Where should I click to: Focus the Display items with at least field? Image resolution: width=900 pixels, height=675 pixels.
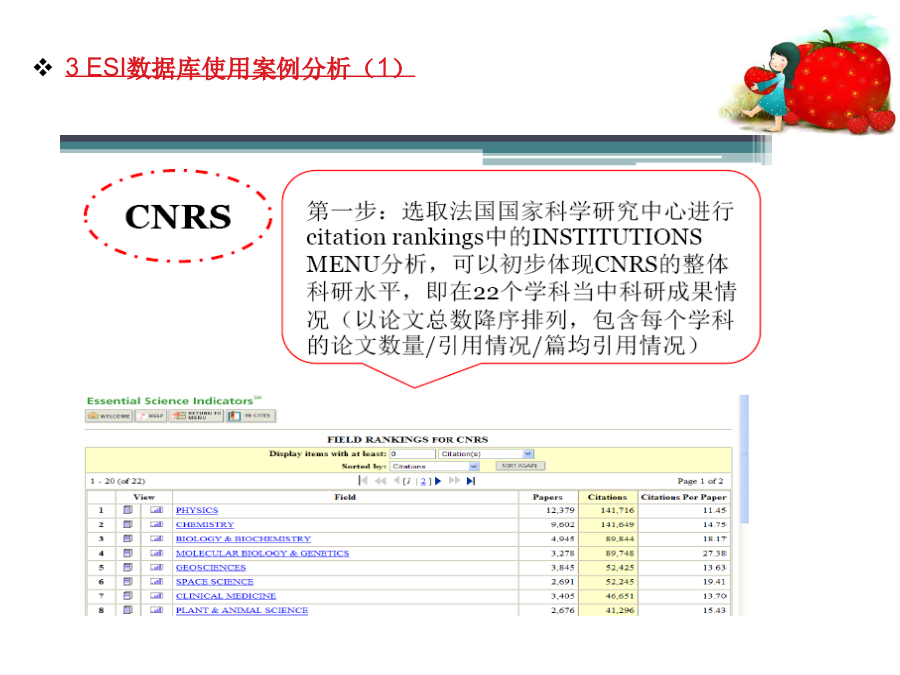click(x=412, y=453)
